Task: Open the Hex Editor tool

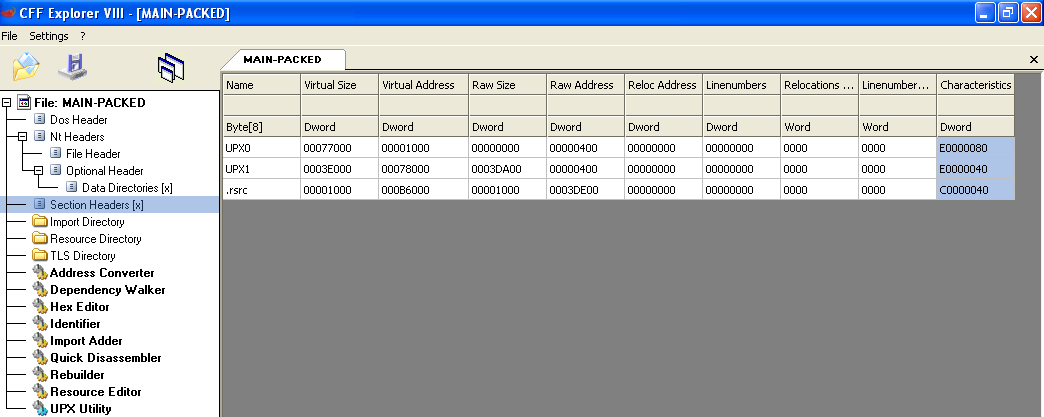Action: tap(80, 307)
